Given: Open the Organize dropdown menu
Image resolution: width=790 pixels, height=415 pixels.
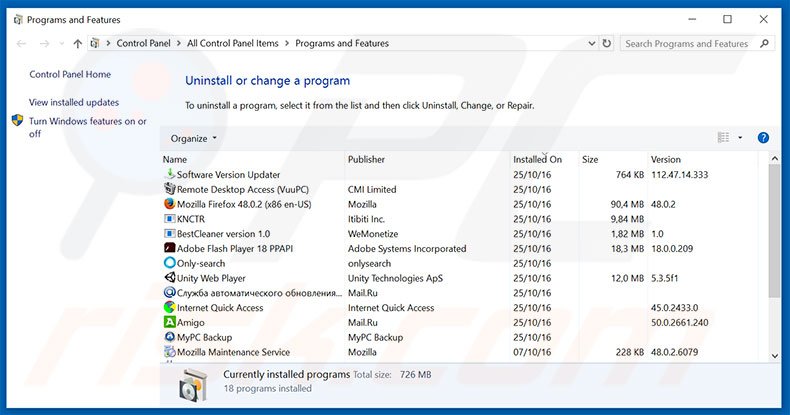Looking at the screenshot, I should pos(194,138).
